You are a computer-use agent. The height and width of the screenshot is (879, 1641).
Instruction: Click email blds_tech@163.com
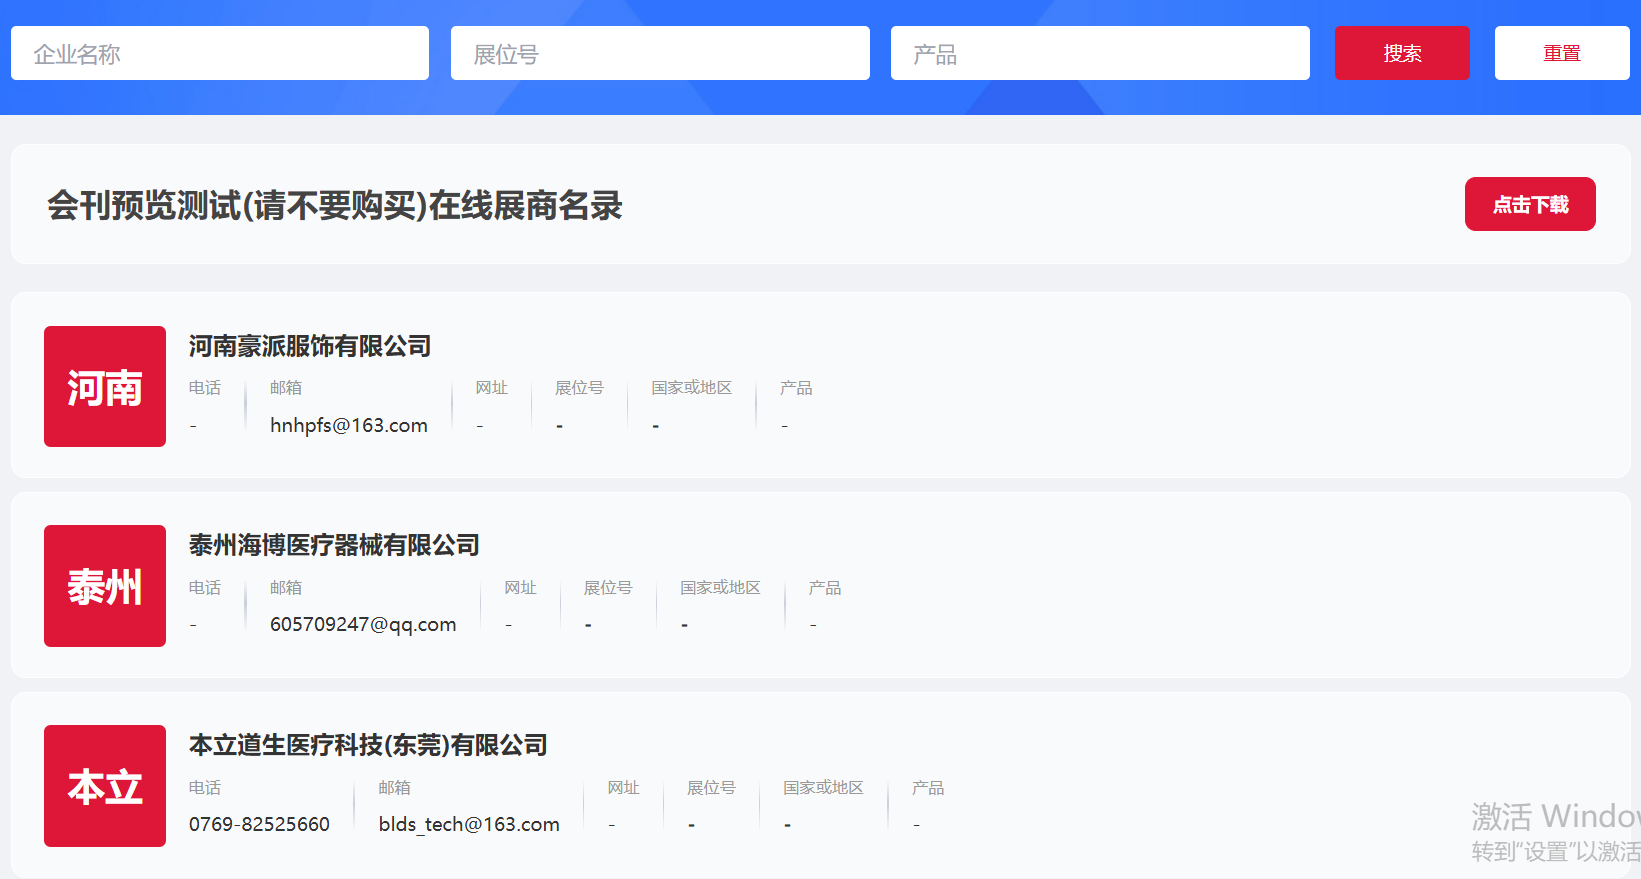[469, 824]
